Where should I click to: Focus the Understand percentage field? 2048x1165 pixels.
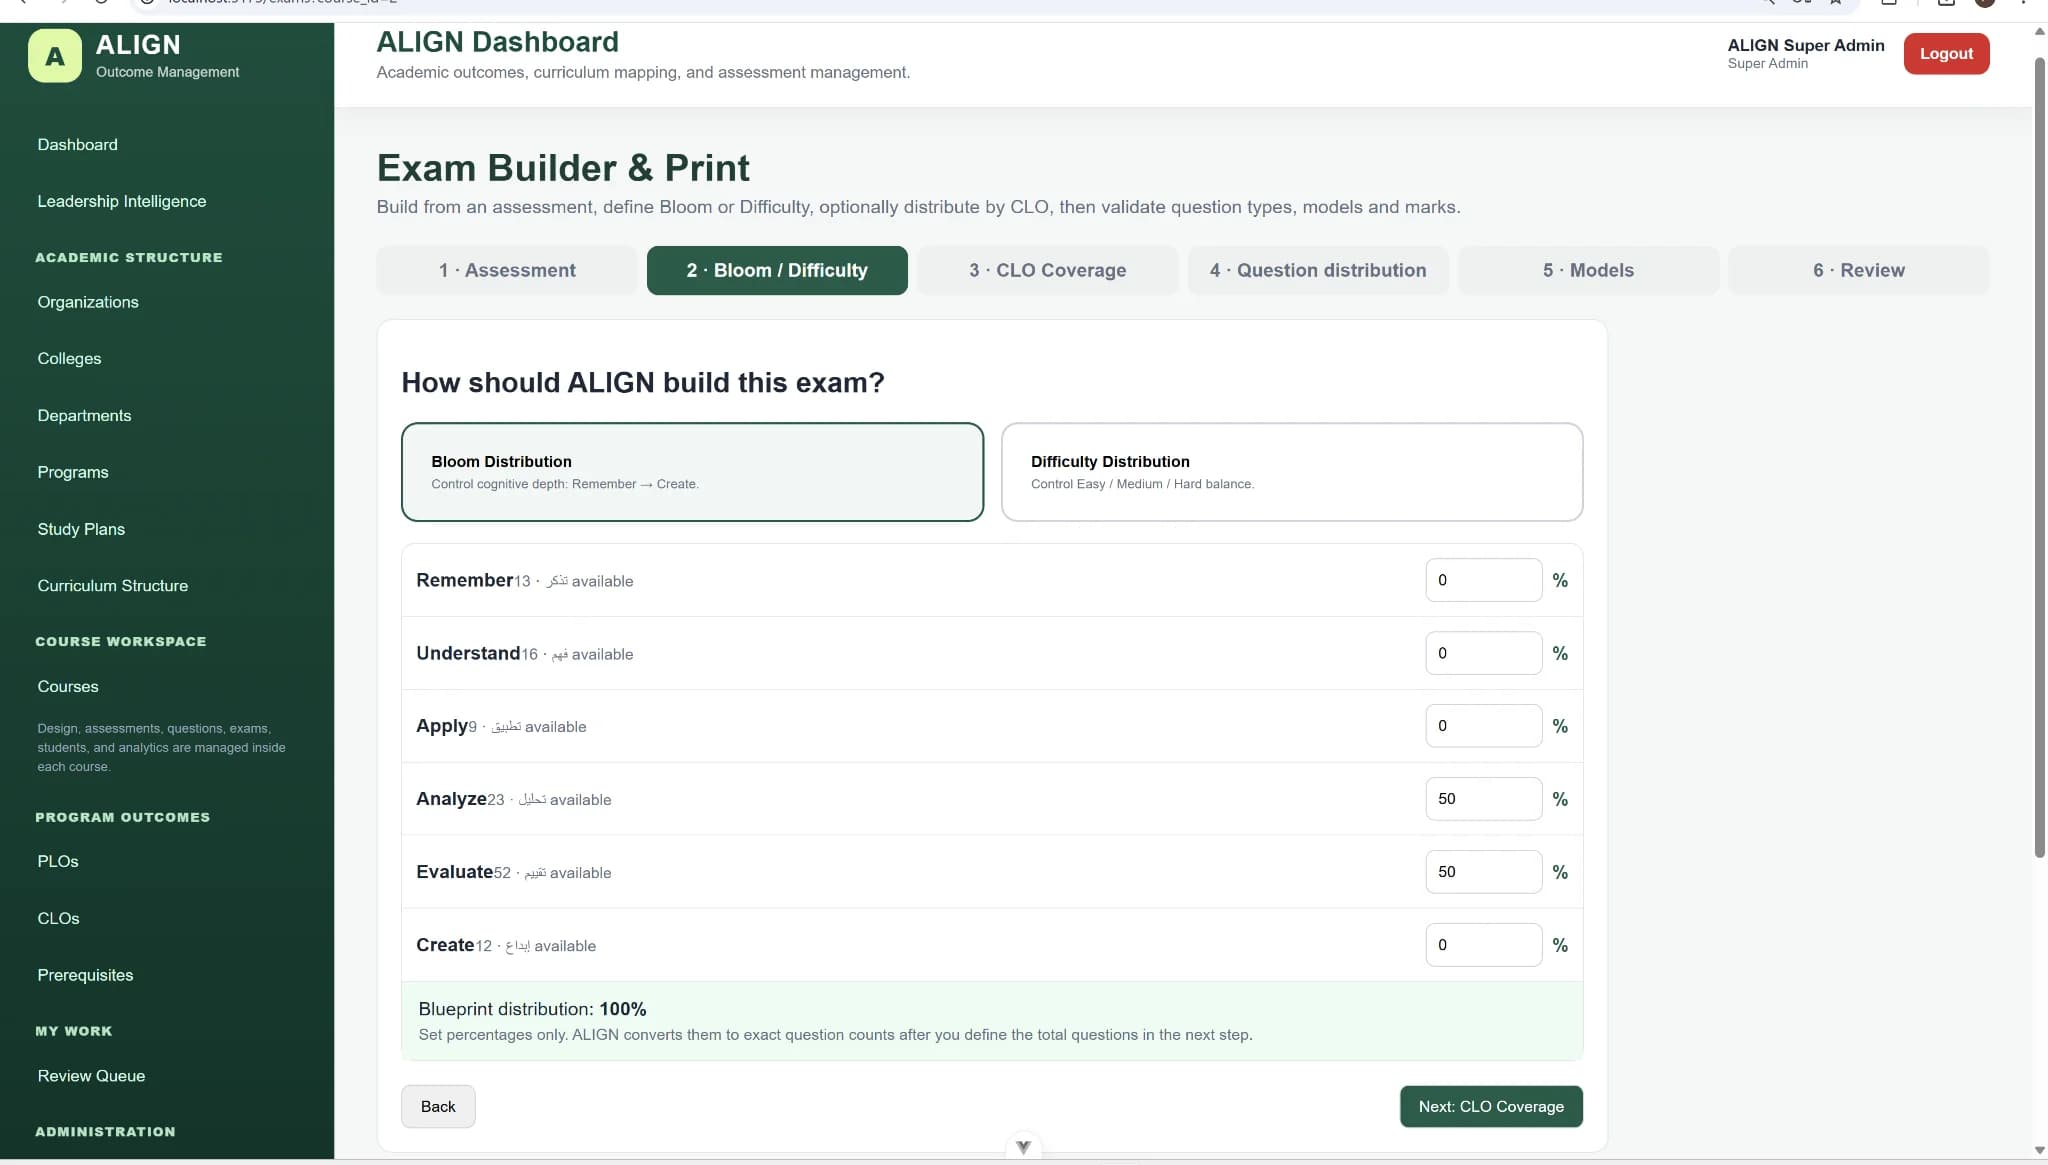pos(1483,653)
